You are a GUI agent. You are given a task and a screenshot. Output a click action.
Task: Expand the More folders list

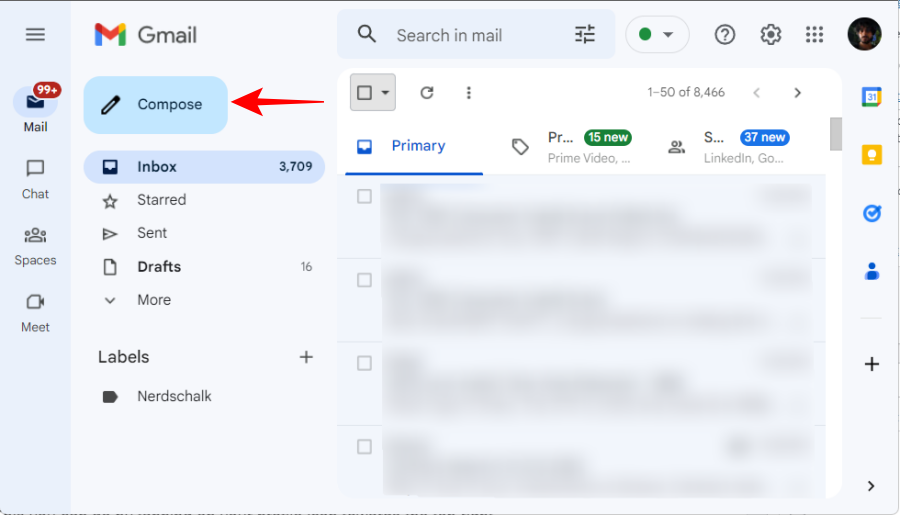204,300
